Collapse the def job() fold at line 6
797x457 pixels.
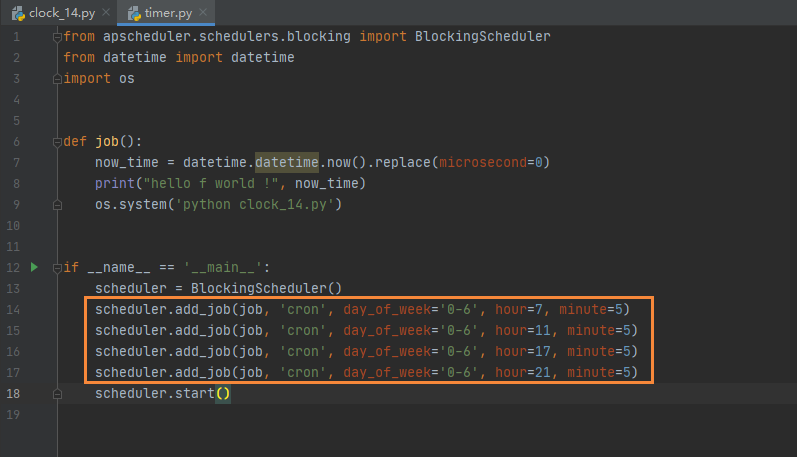pos(57,142)
